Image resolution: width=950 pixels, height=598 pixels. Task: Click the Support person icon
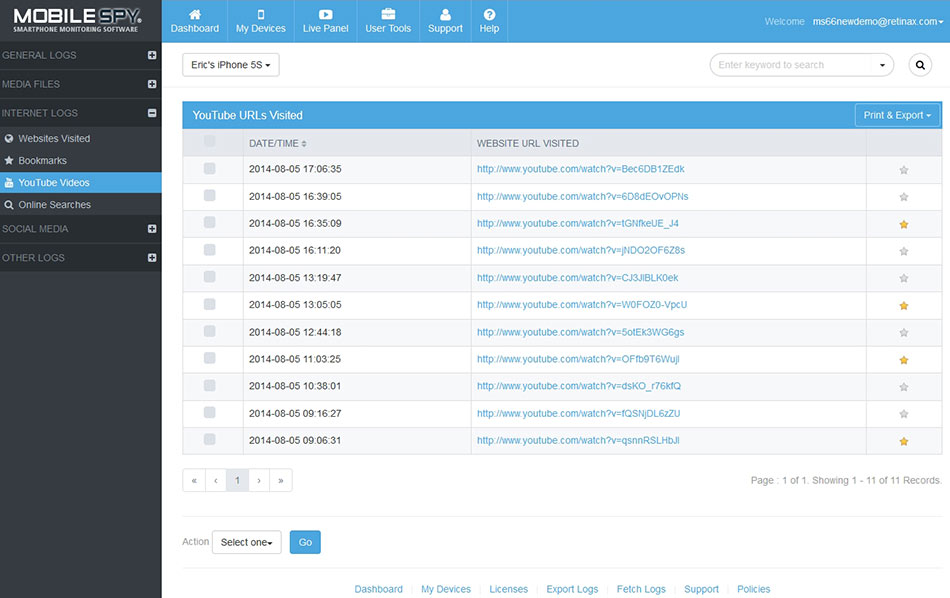tap(445, 15)
